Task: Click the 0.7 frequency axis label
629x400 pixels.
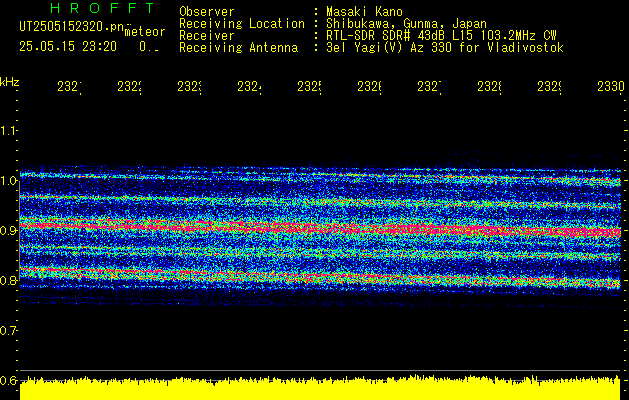Action: (x=8, y=331)
